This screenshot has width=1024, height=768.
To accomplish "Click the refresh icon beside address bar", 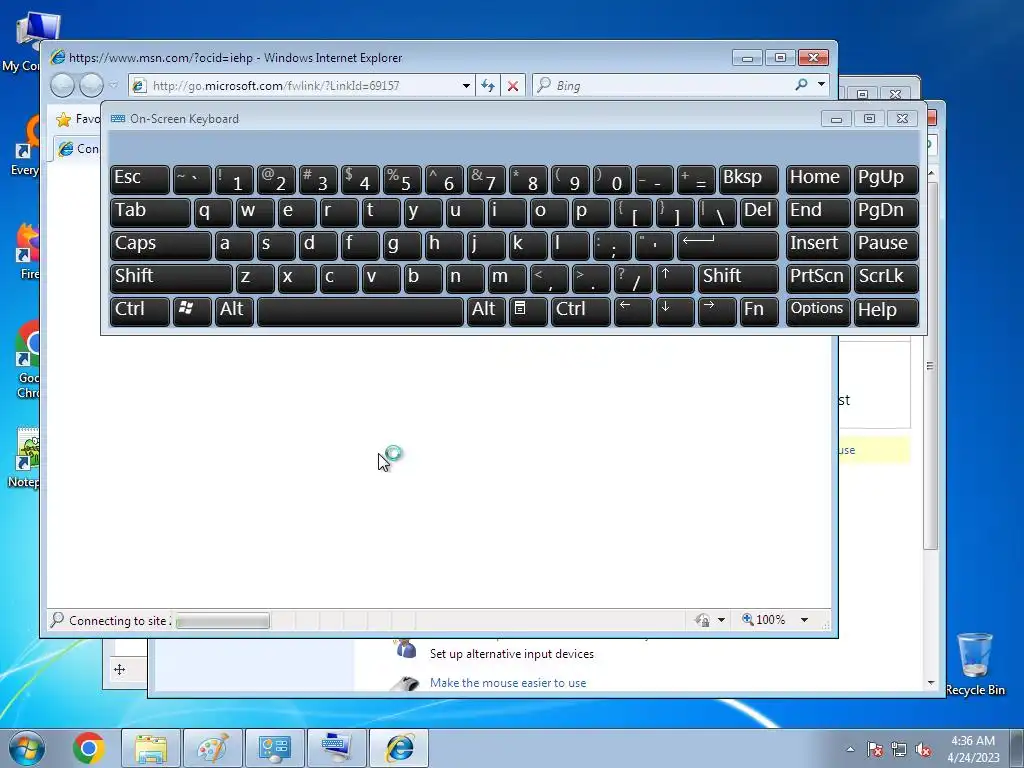I will (x=488, y=86).
